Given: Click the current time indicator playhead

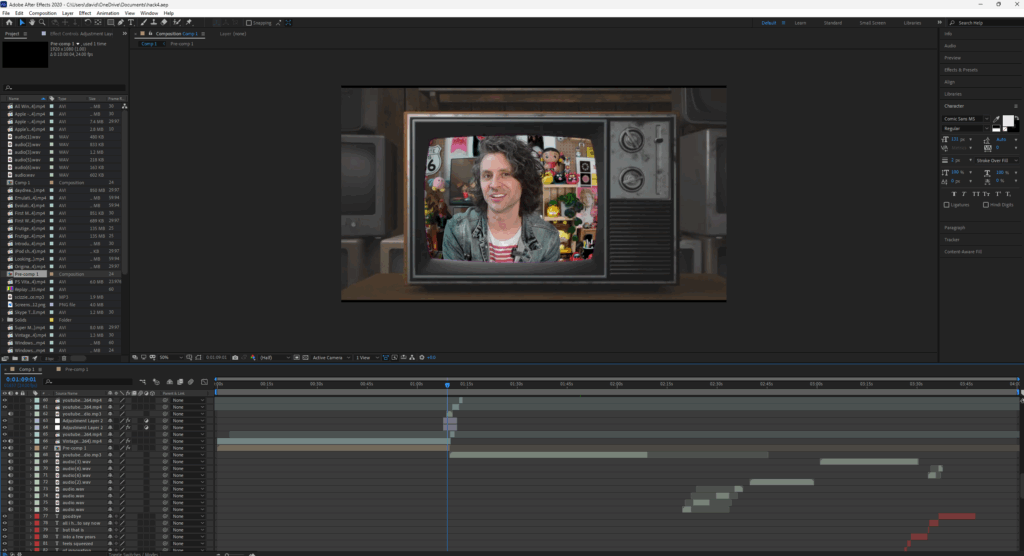Looking at the screenshot, I should pyautogui.click(x=447, y=385).
